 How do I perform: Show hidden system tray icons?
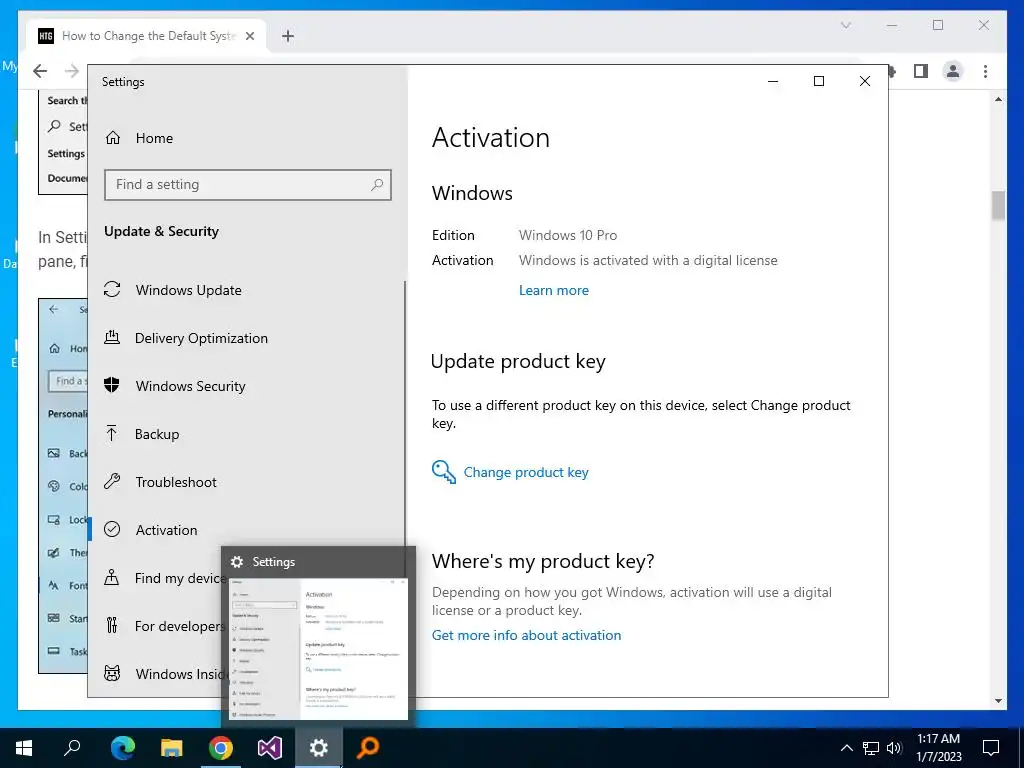point(846,748)
